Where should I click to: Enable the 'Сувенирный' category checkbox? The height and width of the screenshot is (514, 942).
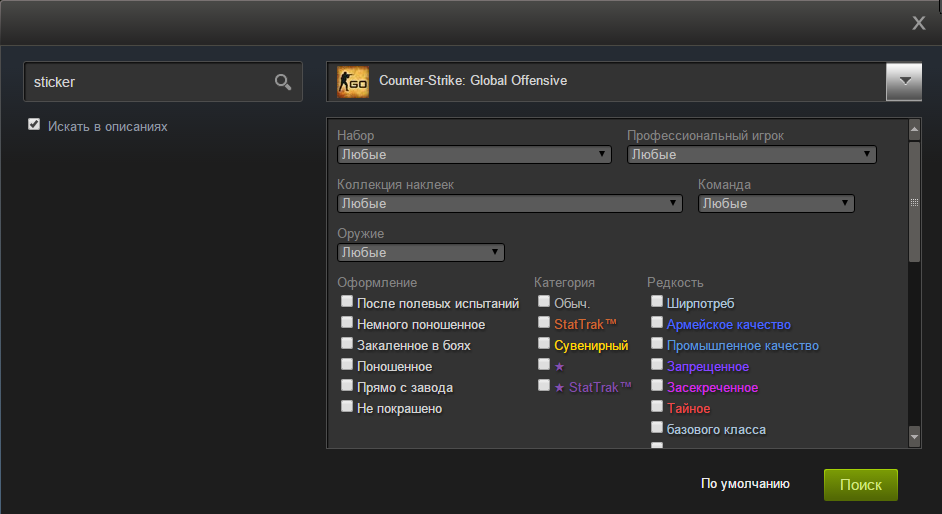tap(543, 343)
